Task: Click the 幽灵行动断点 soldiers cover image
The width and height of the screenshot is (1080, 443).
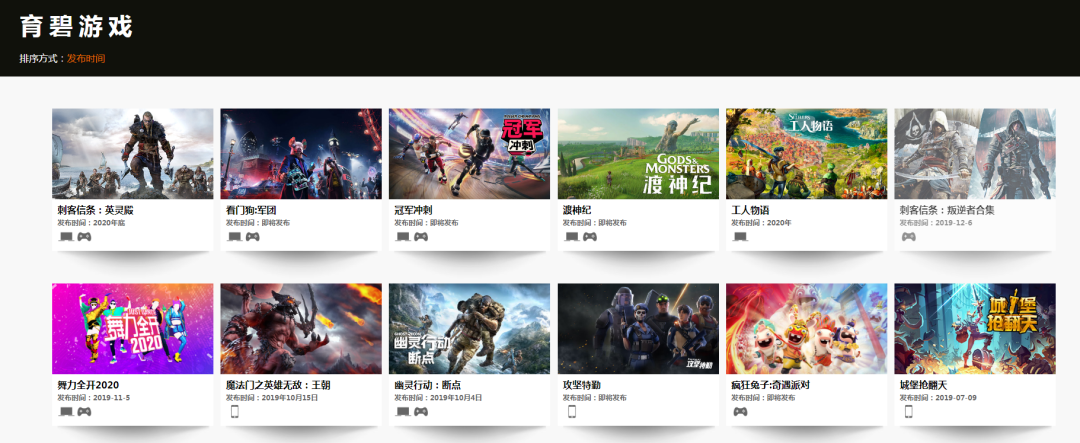Action: point(470,329)
